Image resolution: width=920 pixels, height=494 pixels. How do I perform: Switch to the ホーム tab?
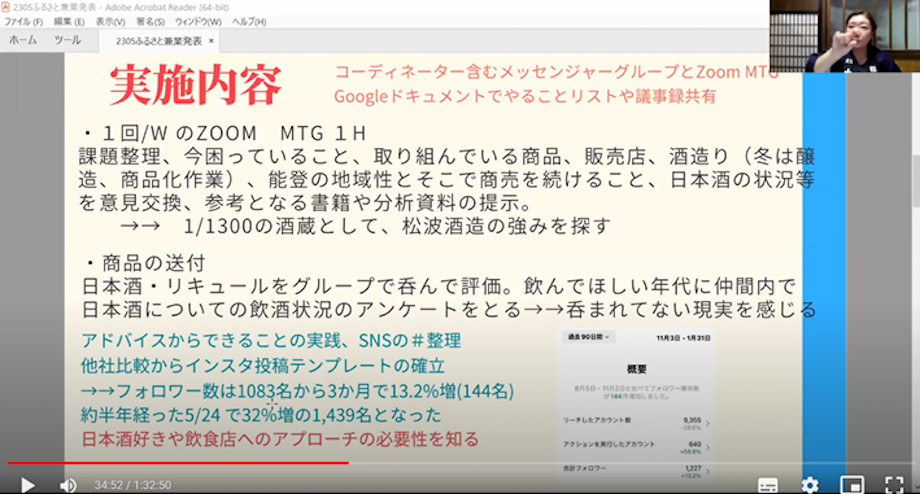tap(23, 40)
